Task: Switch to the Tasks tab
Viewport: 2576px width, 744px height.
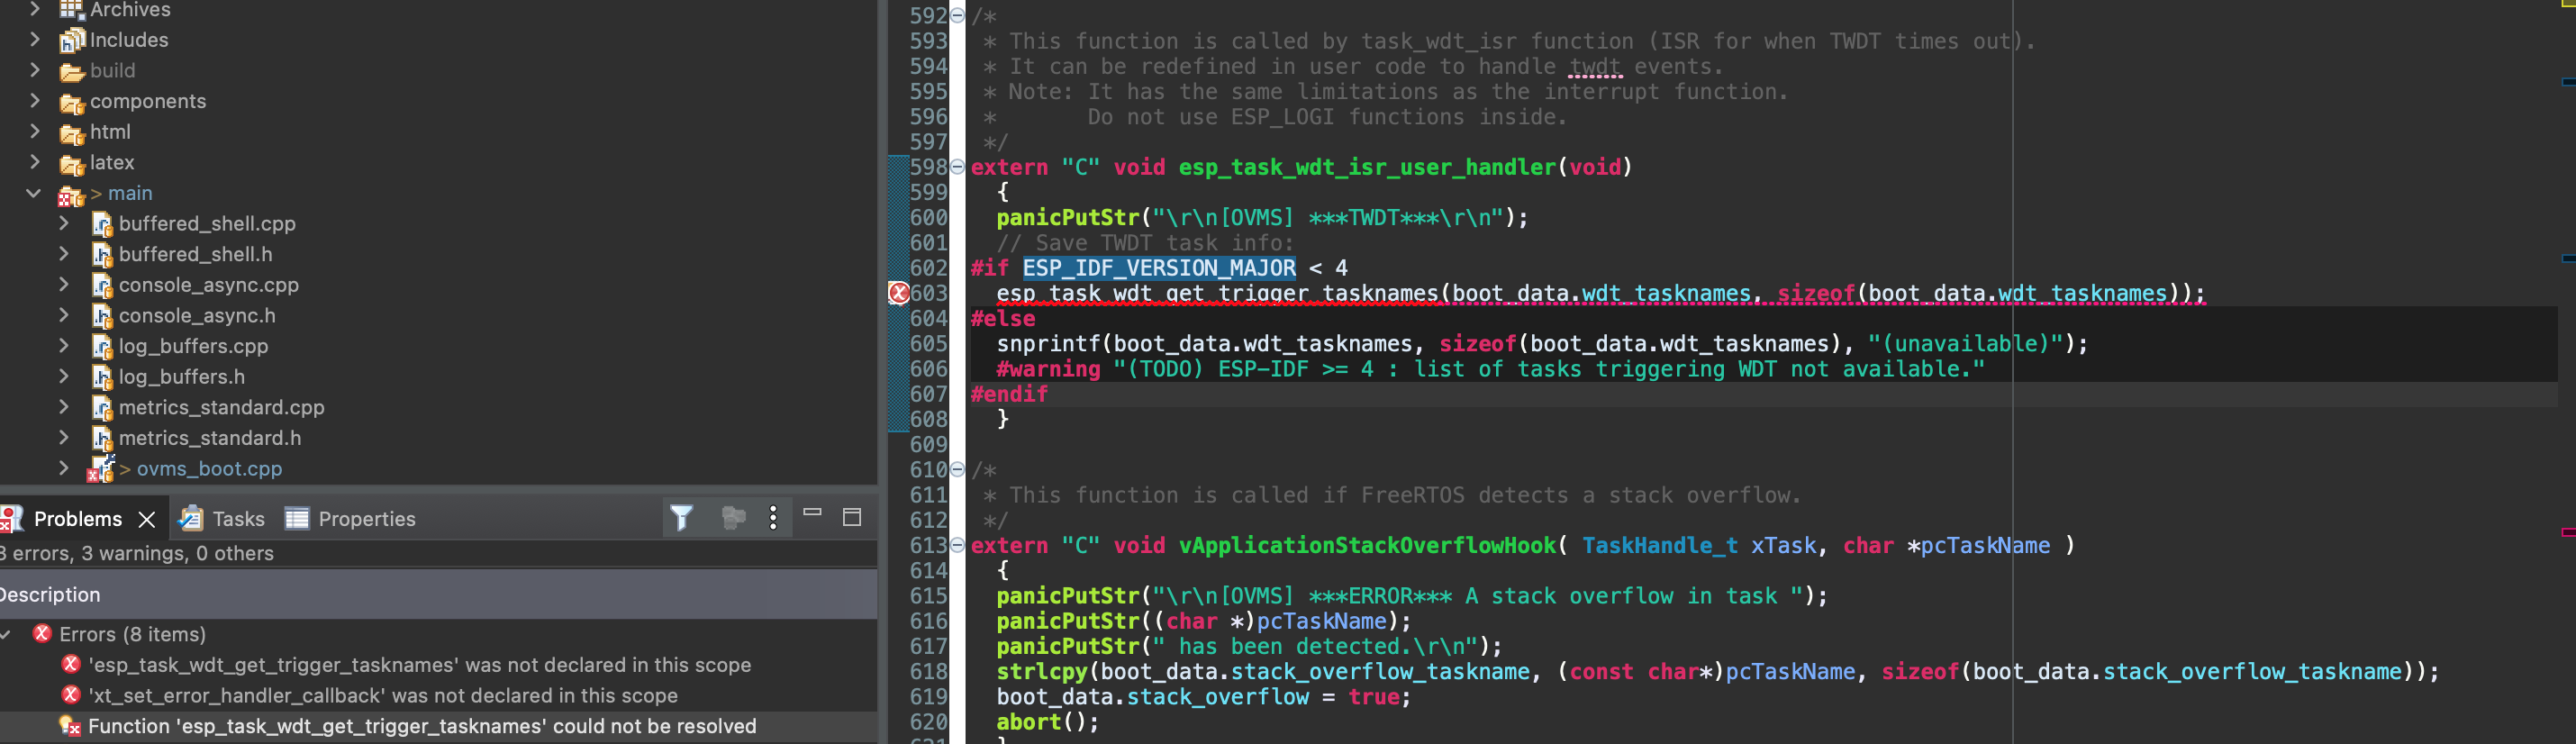Action: (x=238, y=519)
